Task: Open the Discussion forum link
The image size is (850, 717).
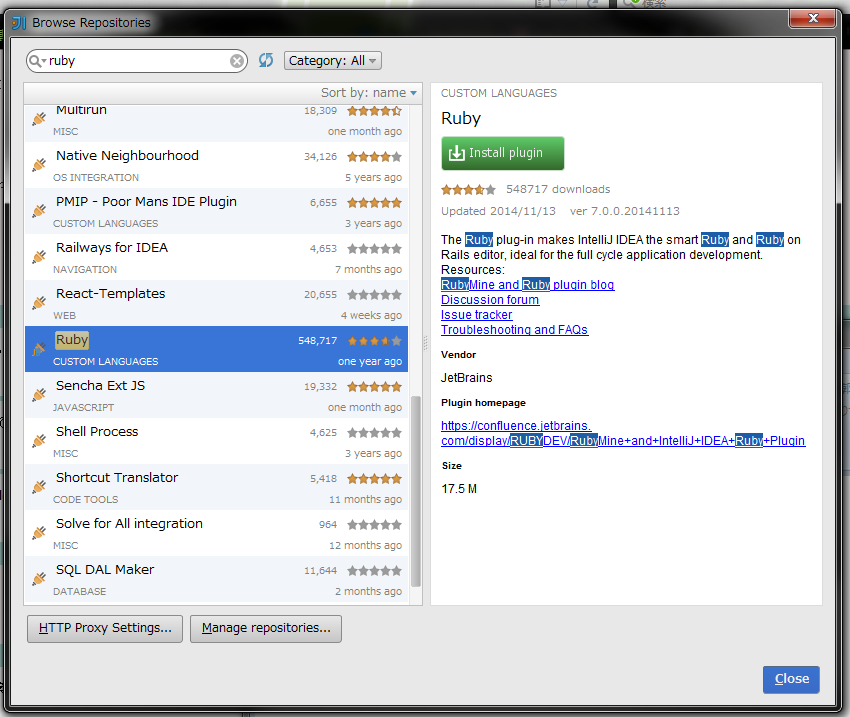Action: (x=490, y=300)
